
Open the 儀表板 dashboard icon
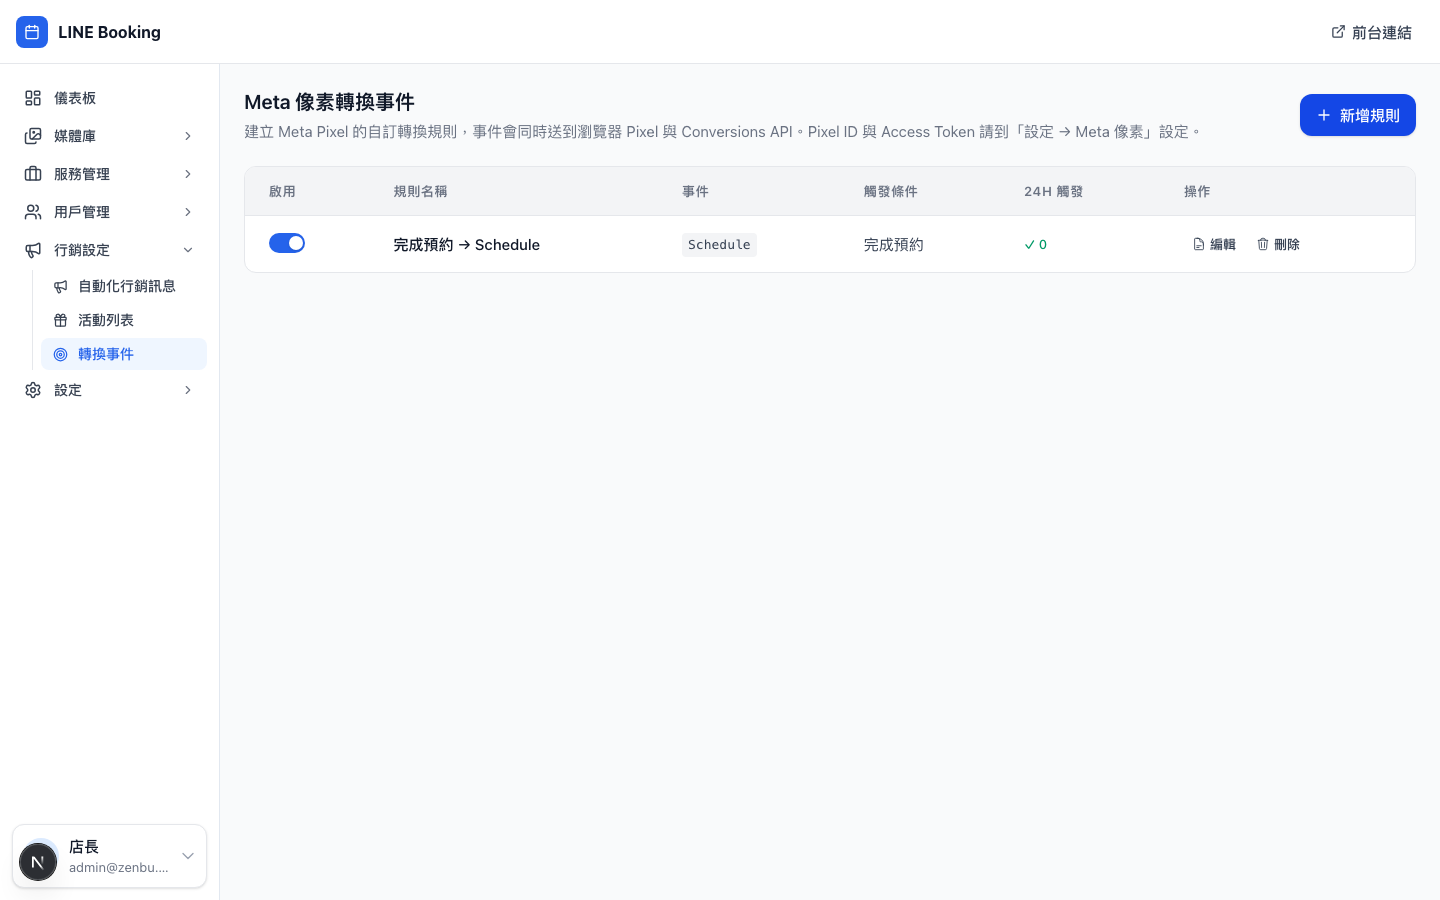[33, 98]
